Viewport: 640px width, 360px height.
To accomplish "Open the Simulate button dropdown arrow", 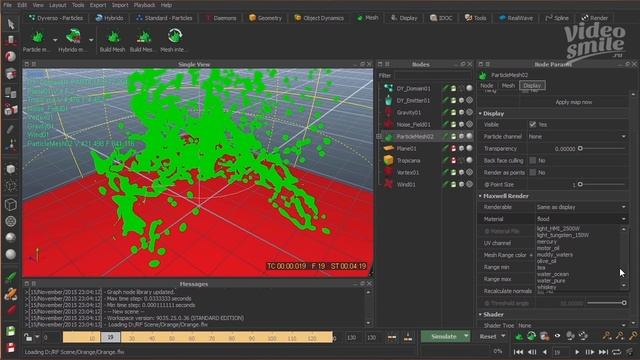I will point(466,336).
